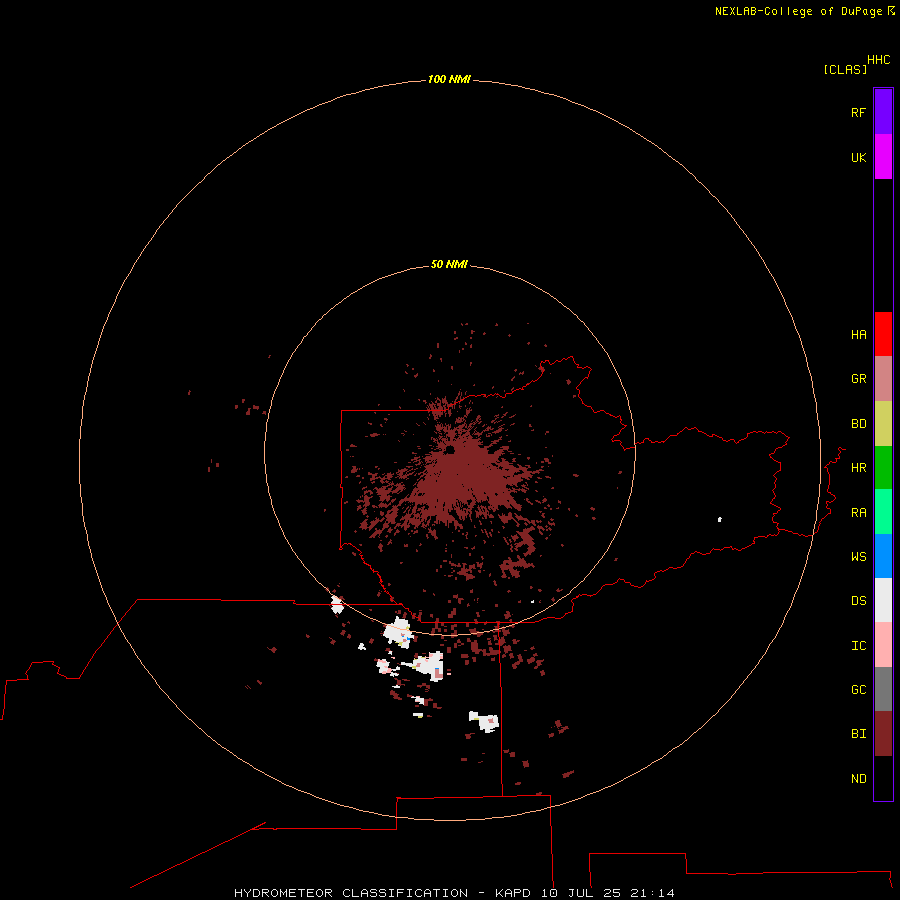The width and height of the screenshot is (900, 900).
Task: Click the BI legend label
Action: pos(858,734)
